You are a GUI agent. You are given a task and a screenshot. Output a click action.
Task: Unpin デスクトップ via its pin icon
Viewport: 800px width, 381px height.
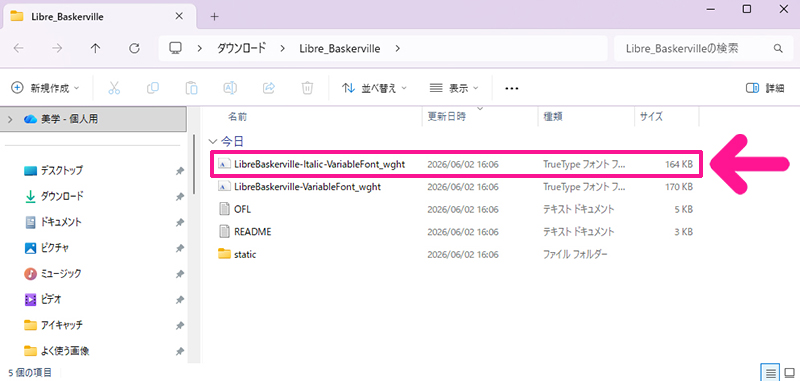180,171
